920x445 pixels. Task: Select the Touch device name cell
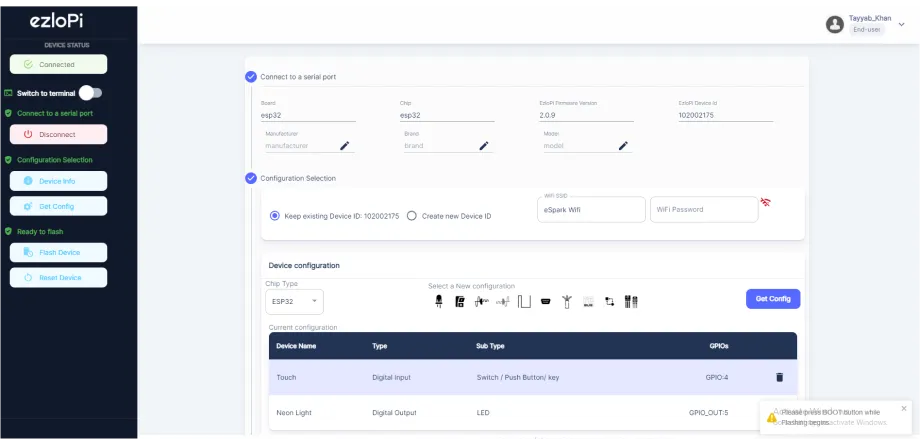click(x=286, y=377)
